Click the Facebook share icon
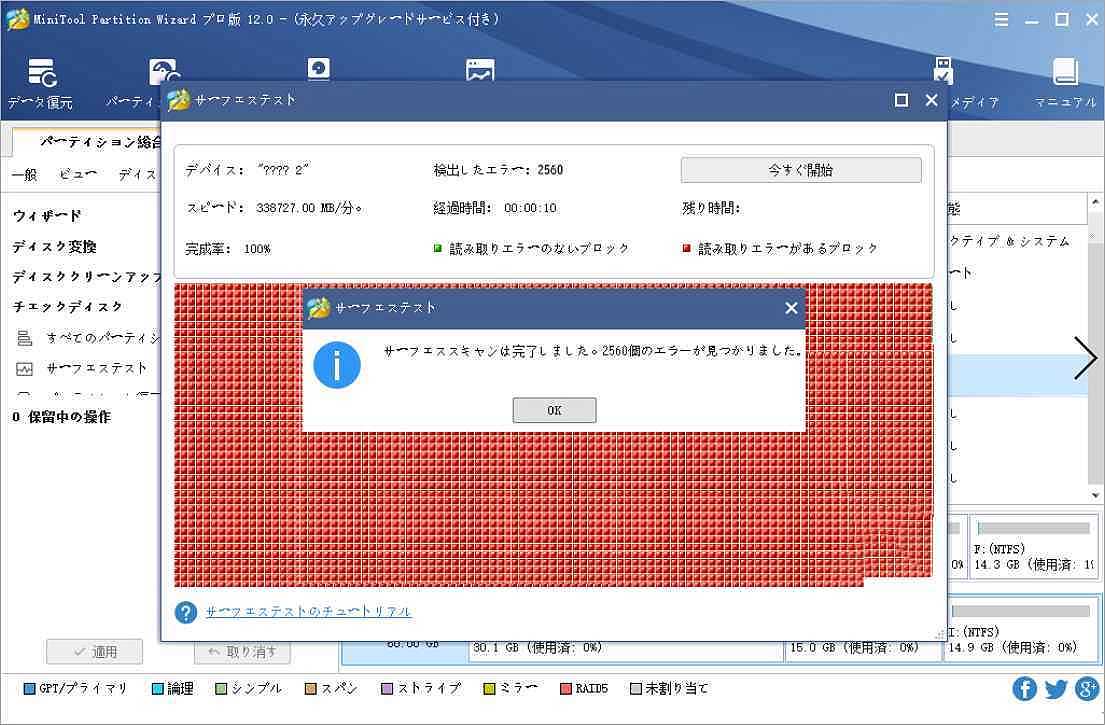The height and width of the screenshot is (725, 1105). pos(1024,688)
